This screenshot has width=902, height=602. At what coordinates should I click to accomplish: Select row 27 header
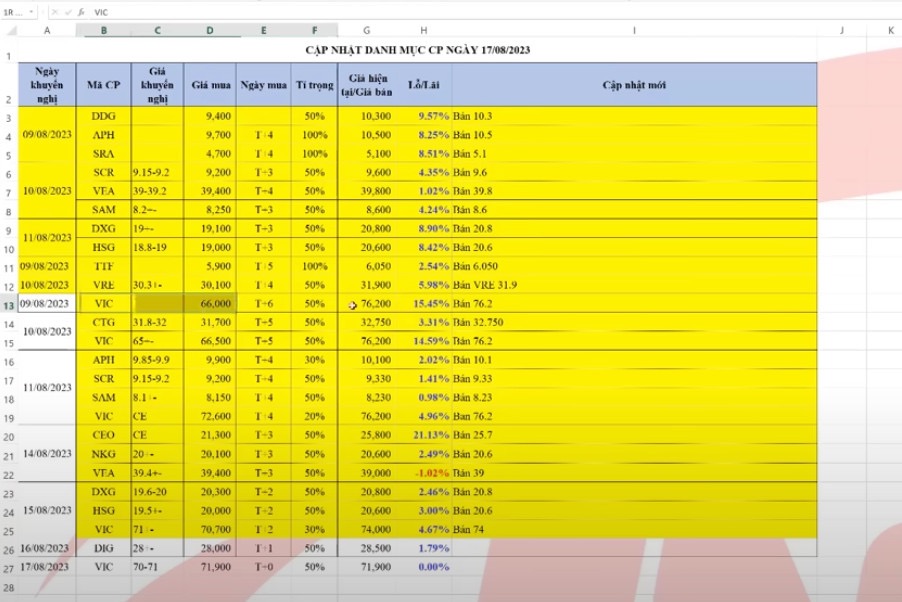[x=9, y=568]
